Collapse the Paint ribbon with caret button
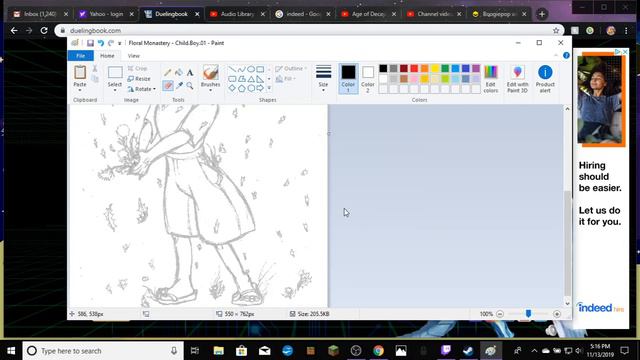Viewport: 640px width, 360px height. (x=556, y=56)
